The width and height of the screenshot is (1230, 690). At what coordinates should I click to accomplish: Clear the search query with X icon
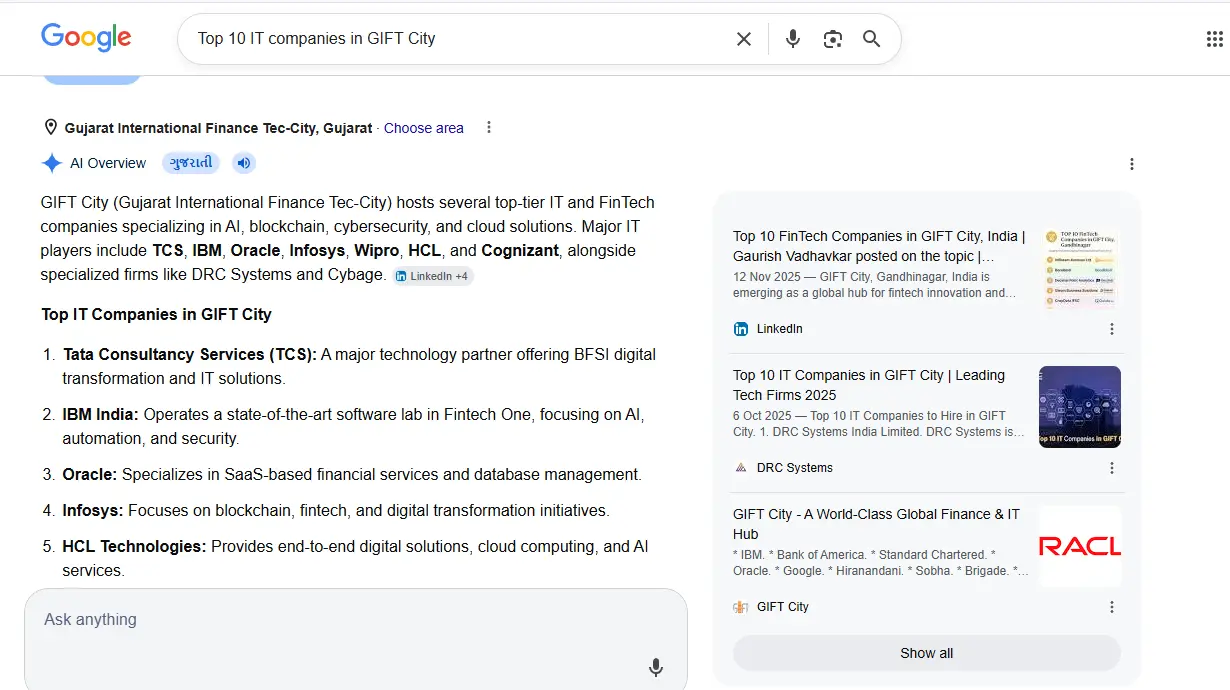(x=744, y=39)
